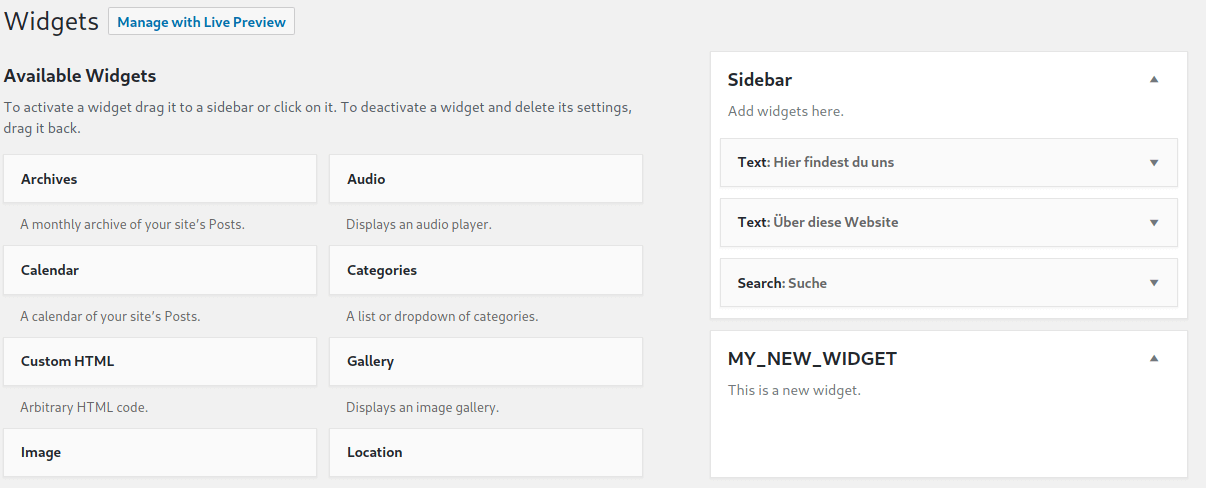Viewport: 1206px width, 488px height.
Task: Collapse the Sidebar panel arrow
Action: tap(1154, 80)
